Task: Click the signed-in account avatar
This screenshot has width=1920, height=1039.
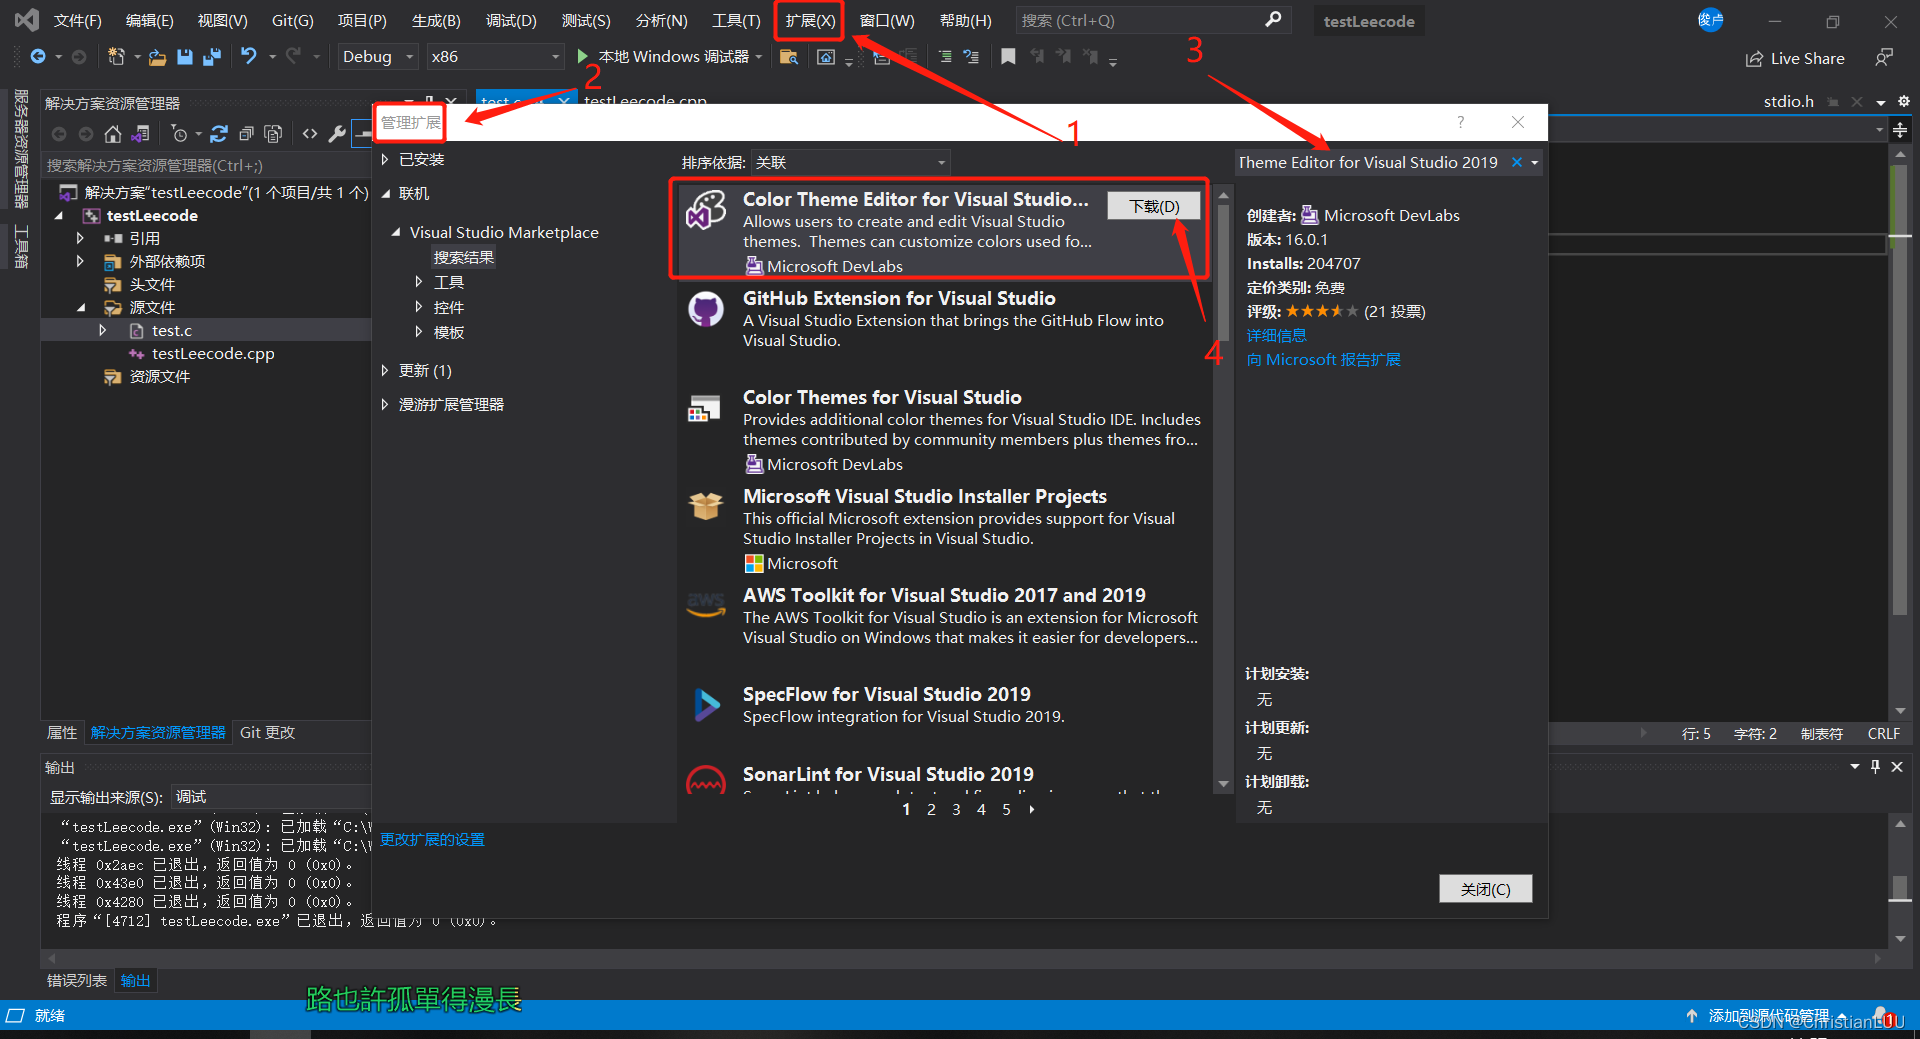Action: 1710,20
